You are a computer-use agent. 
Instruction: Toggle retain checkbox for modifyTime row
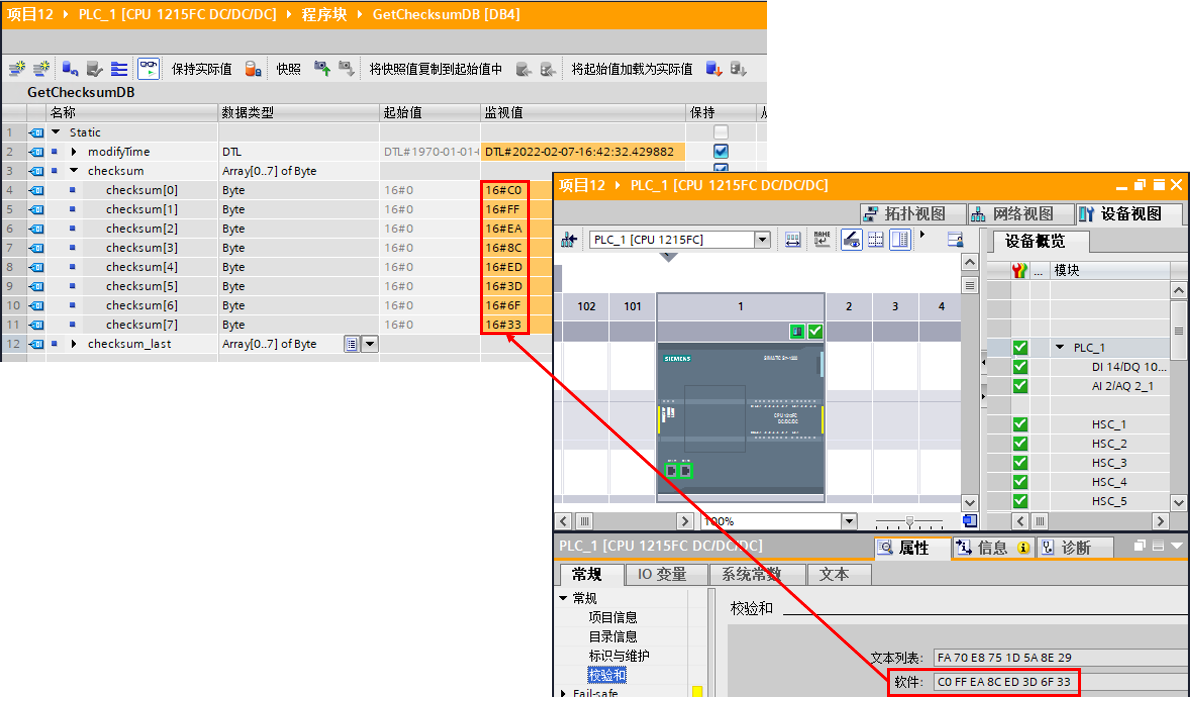(x=721, y=152)
